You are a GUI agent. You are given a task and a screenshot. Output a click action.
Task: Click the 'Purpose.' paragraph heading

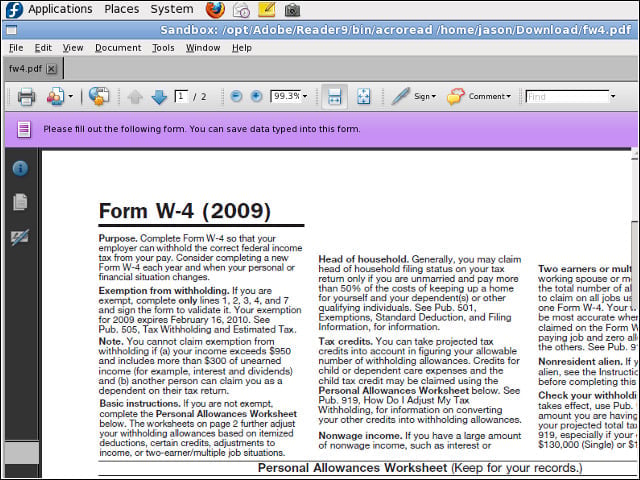[118, 238]
